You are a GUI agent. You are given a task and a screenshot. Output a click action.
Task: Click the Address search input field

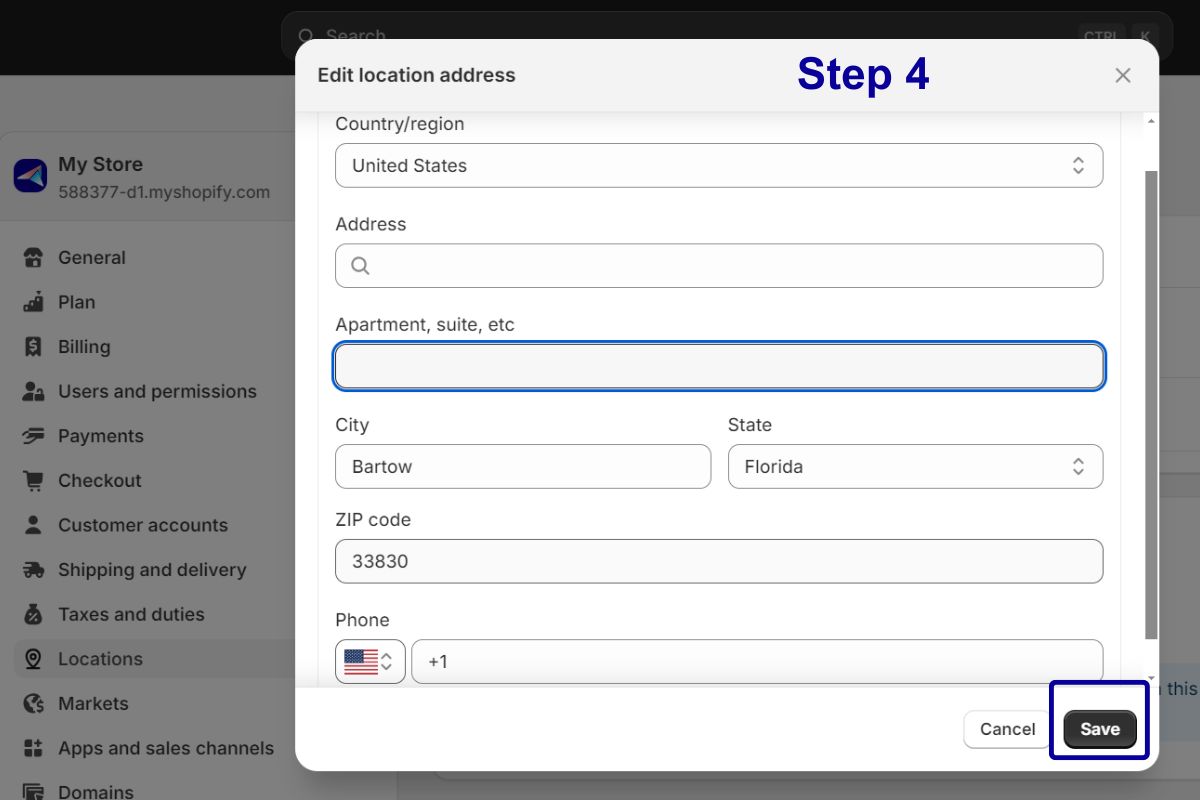pos(719,266)
